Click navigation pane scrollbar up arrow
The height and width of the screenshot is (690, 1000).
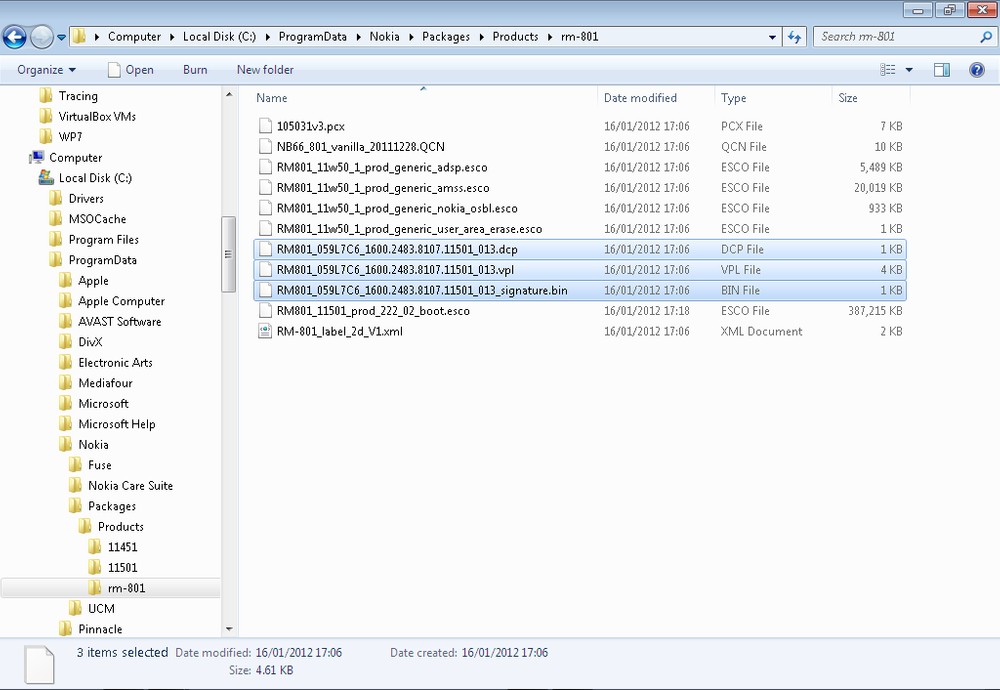229,95
